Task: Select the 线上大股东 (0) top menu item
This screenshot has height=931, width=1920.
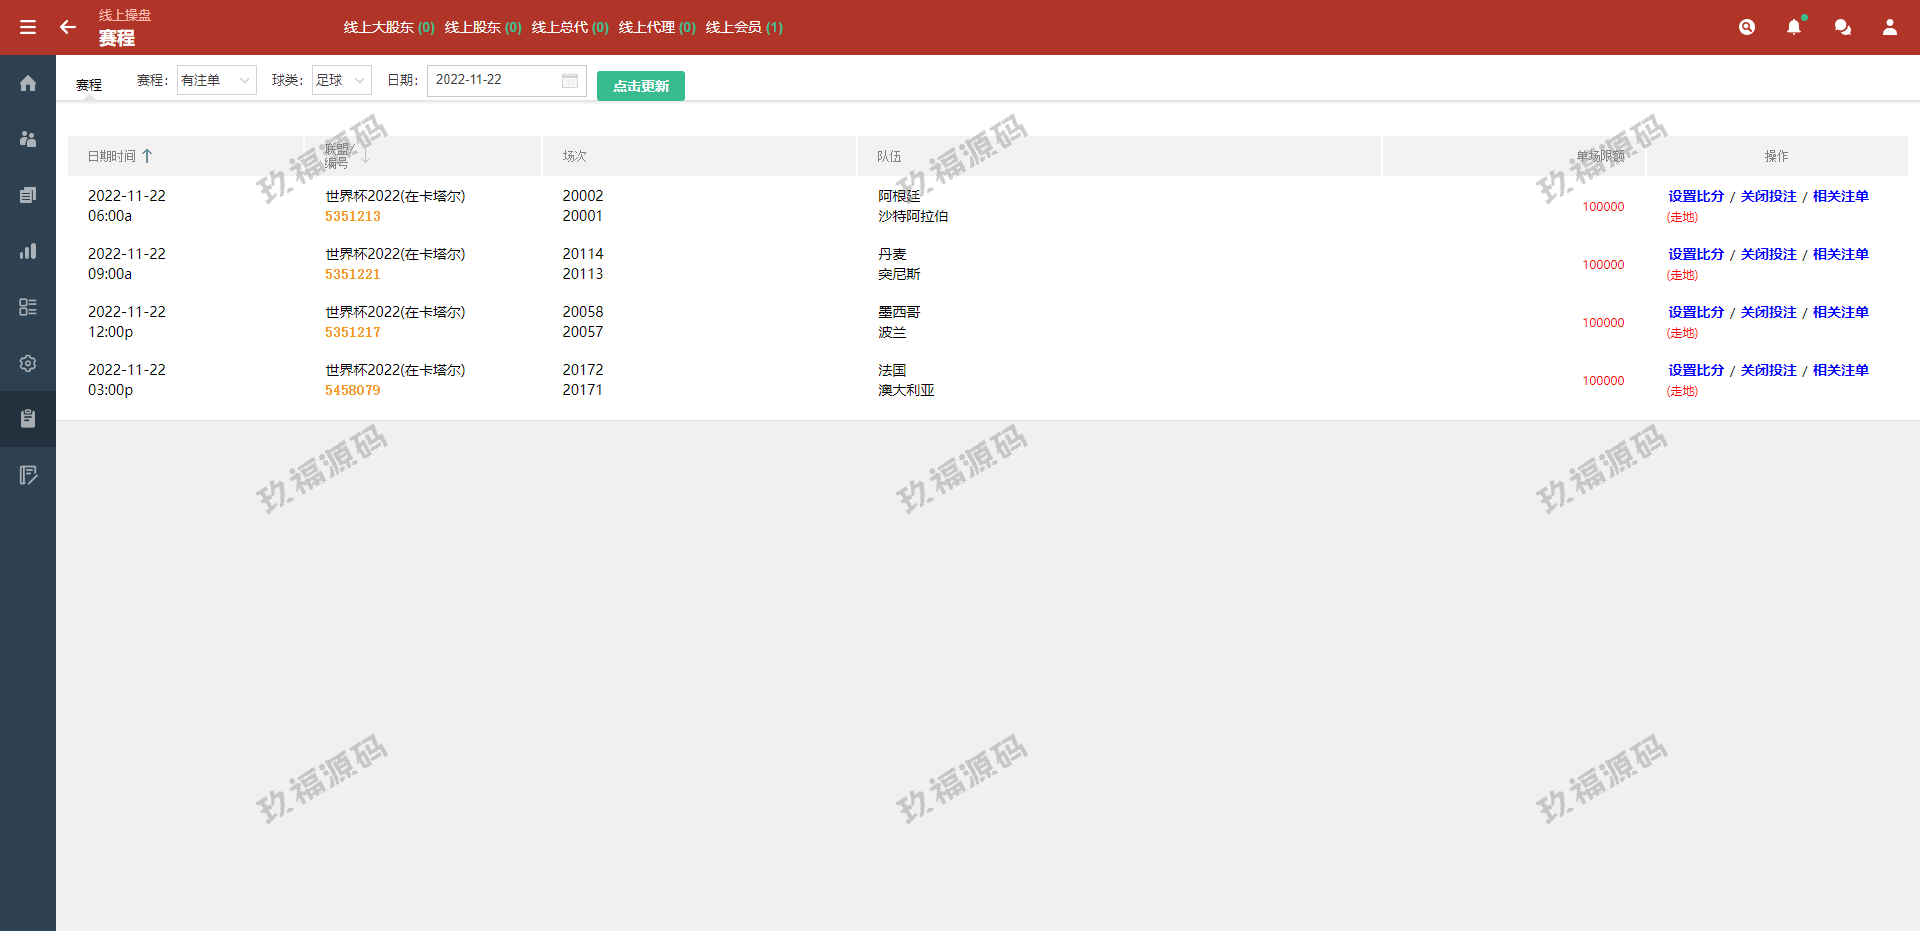Action: tap(388, 27)
